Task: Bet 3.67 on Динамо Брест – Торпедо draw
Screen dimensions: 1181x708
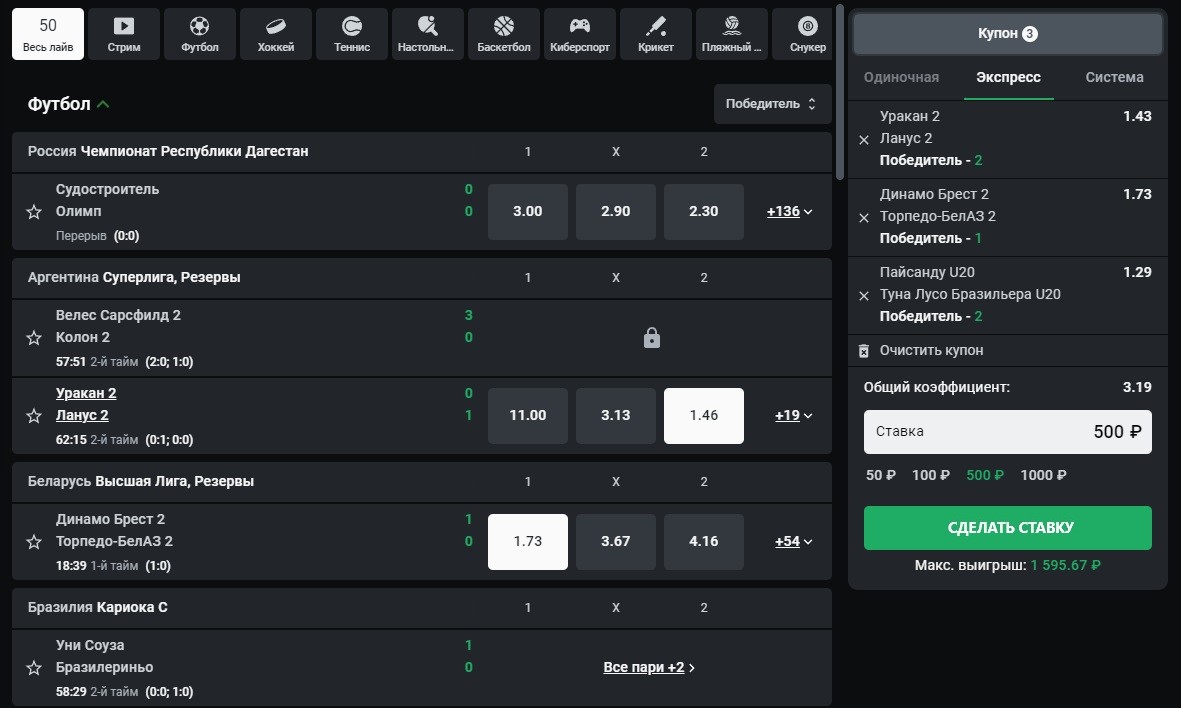Action: click(x=615, y=542)
